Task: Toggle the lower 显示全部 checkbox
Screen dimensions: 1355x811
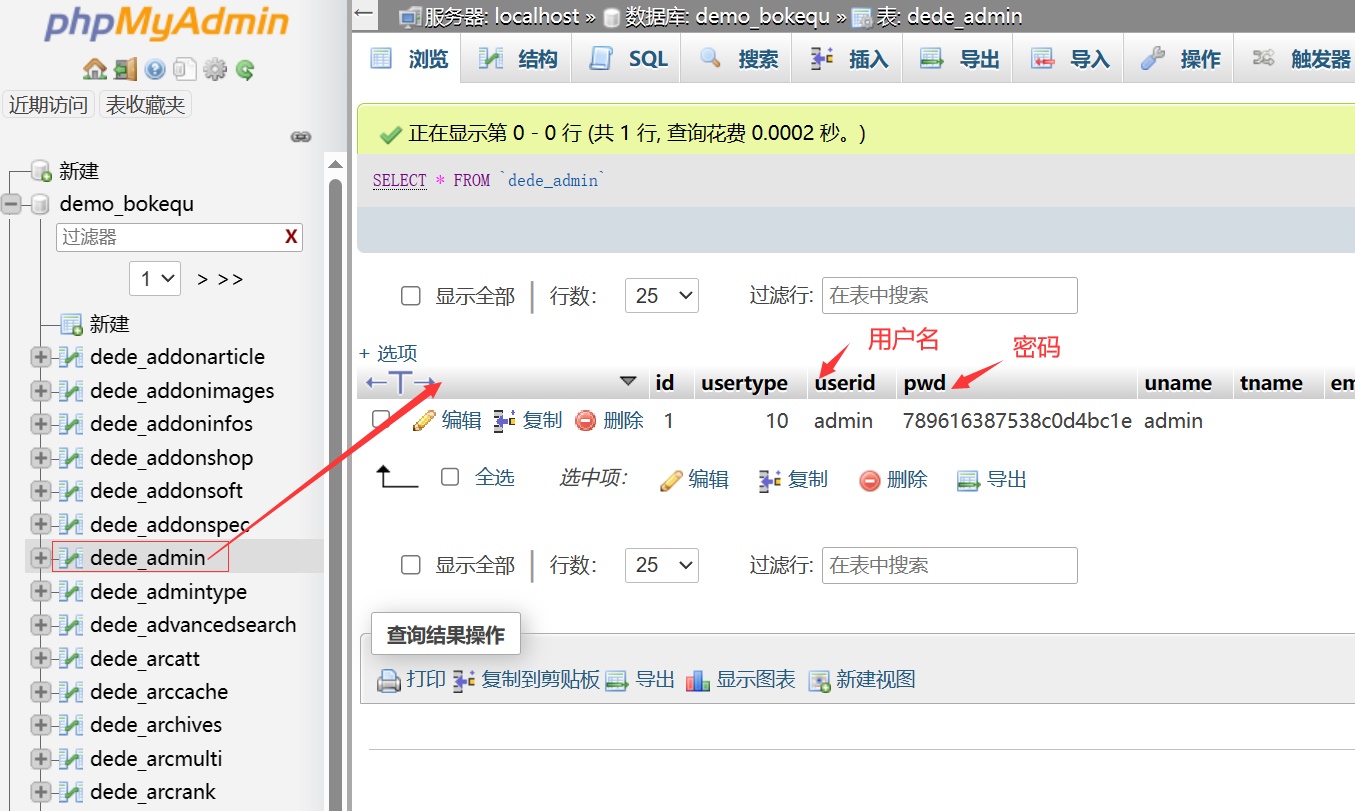Action: 411,565
